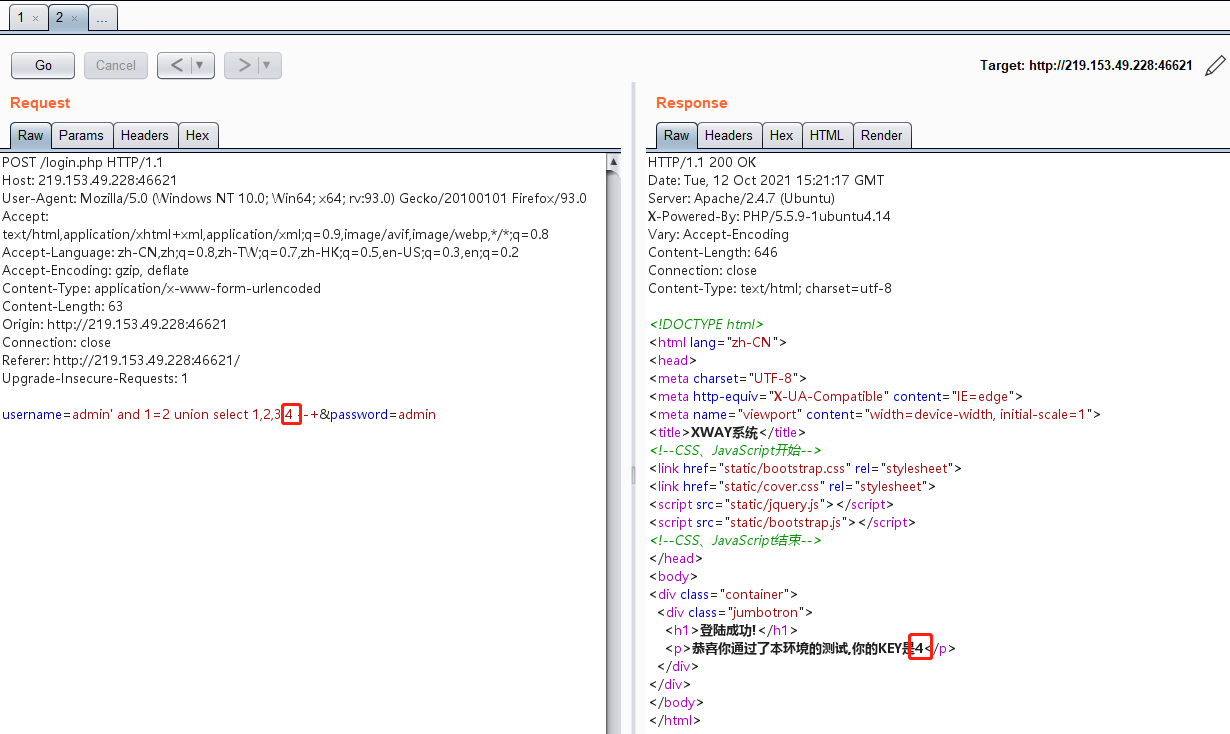Go forward to next request
The width and height of the screenshot is (1230, 734).
point(243,65)
